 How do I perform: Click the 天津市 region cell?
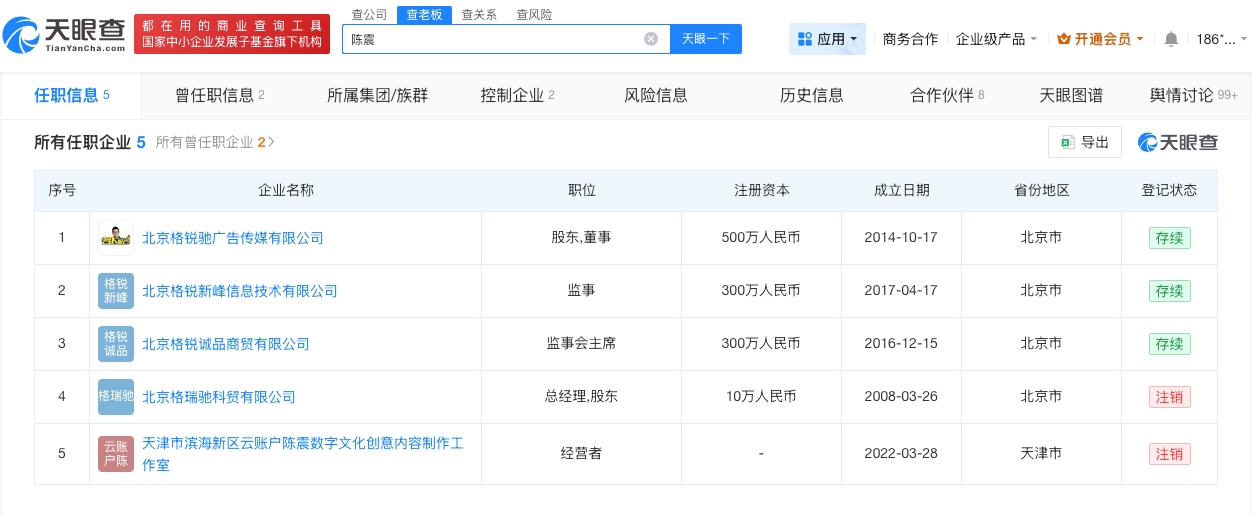[1041, 454]
